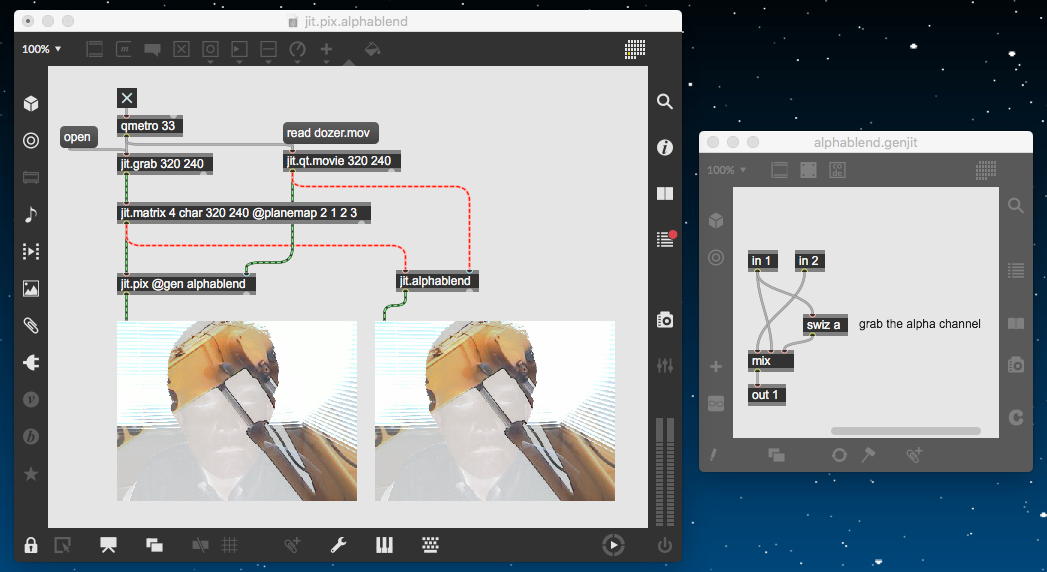Toggle the X toggle above qmetro 33

[x=127, y=98]
